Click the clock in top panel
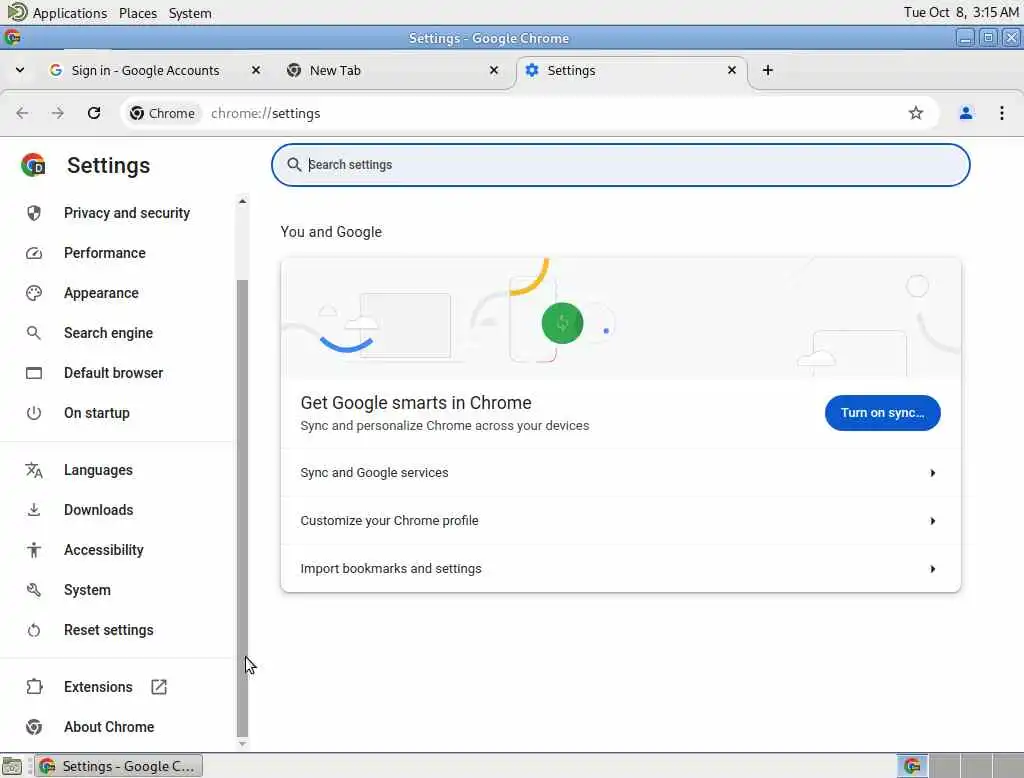 tap(961, 12)
